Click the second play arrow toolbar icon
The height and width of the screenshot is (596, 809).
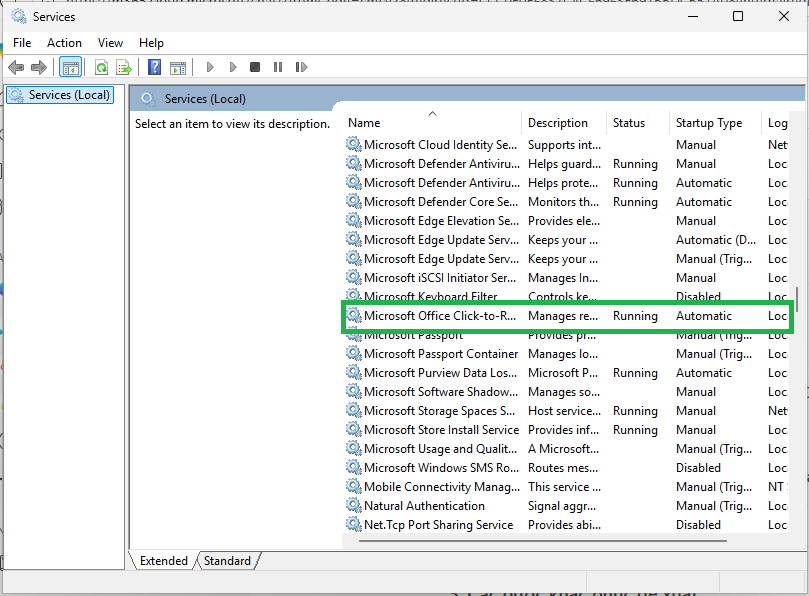[x=233, y=67]
